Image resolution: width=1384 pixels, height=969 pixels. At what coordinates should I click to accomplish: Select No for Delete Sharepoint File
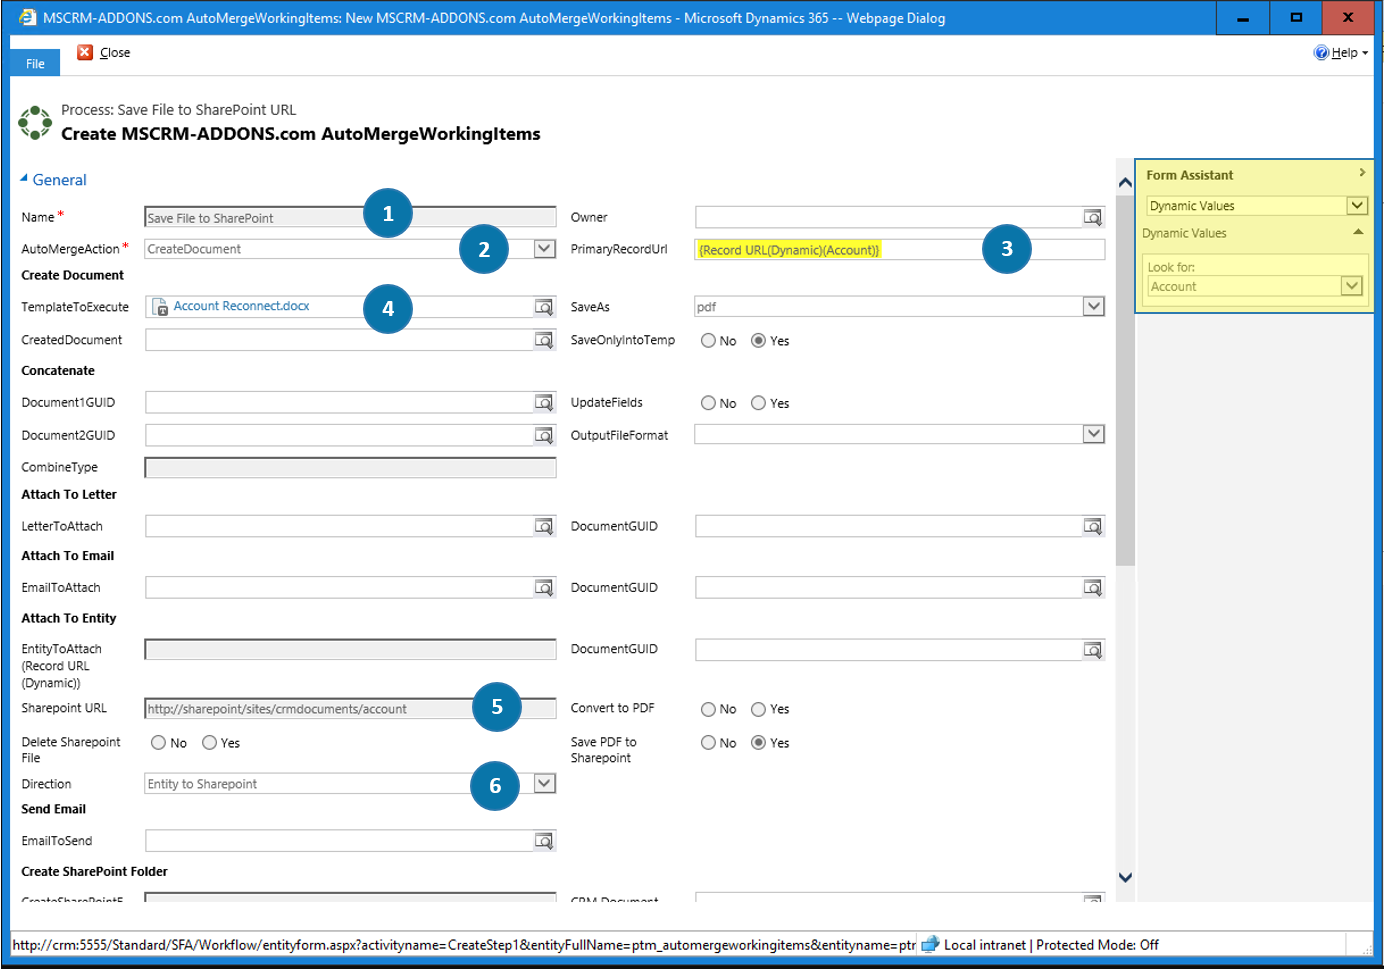(x=158, y=742)
